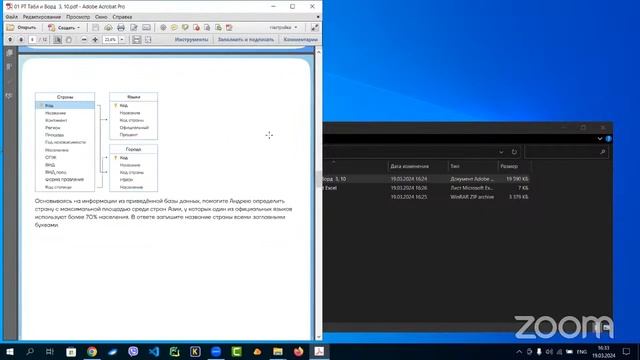Screen dimensions: 640x360
Task: Open the Заполнить и подписать panel
Action: [x=246, y=40]
